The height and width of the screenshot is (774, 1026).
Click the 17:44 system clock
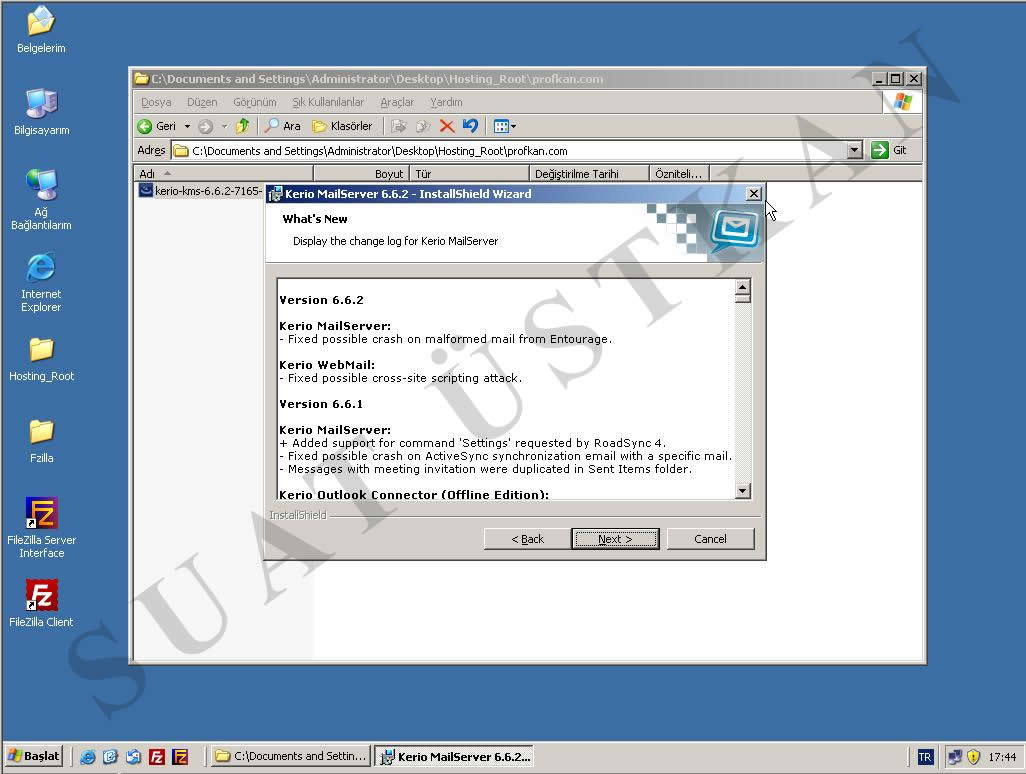click(x=1002, y=757)
